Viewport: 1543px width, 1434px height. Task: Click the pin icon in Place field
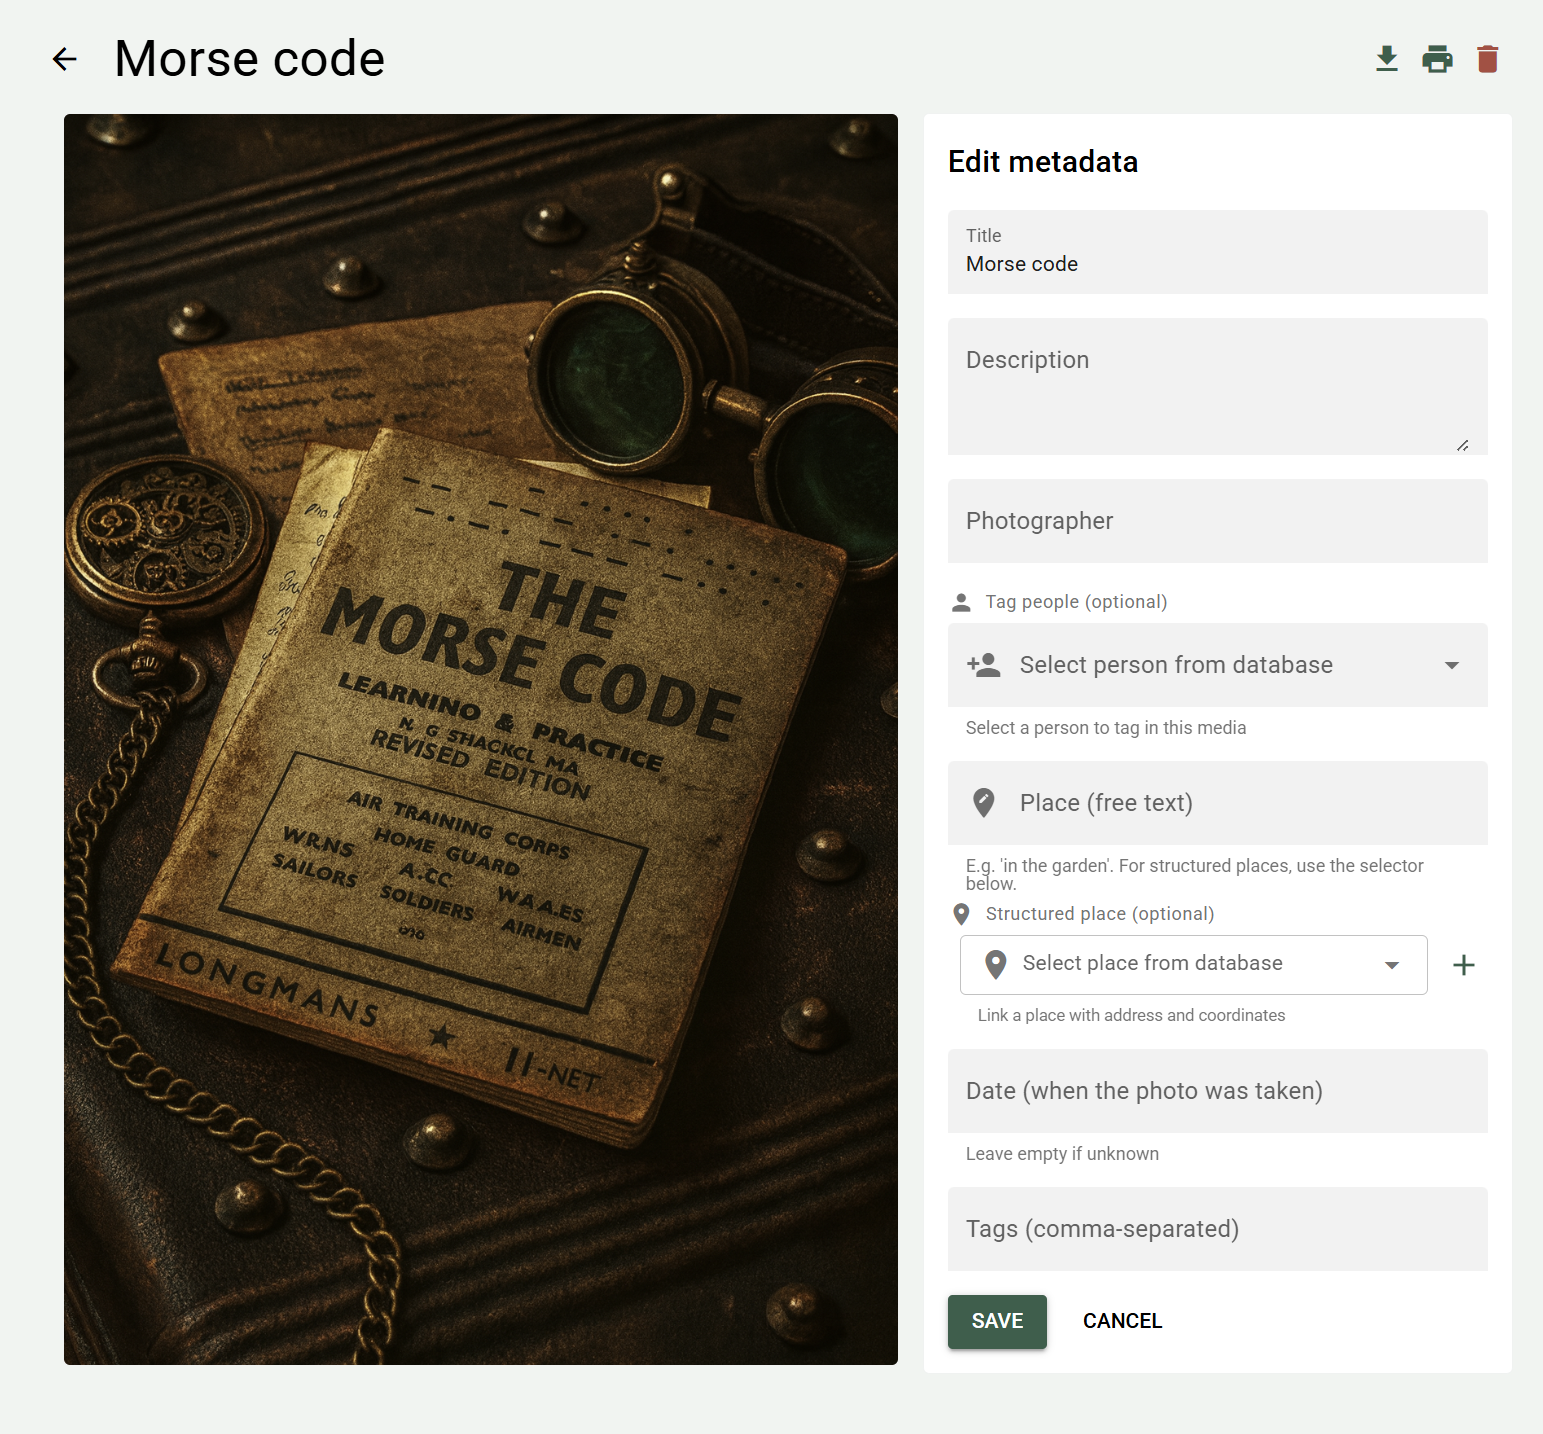coord(984,803)
